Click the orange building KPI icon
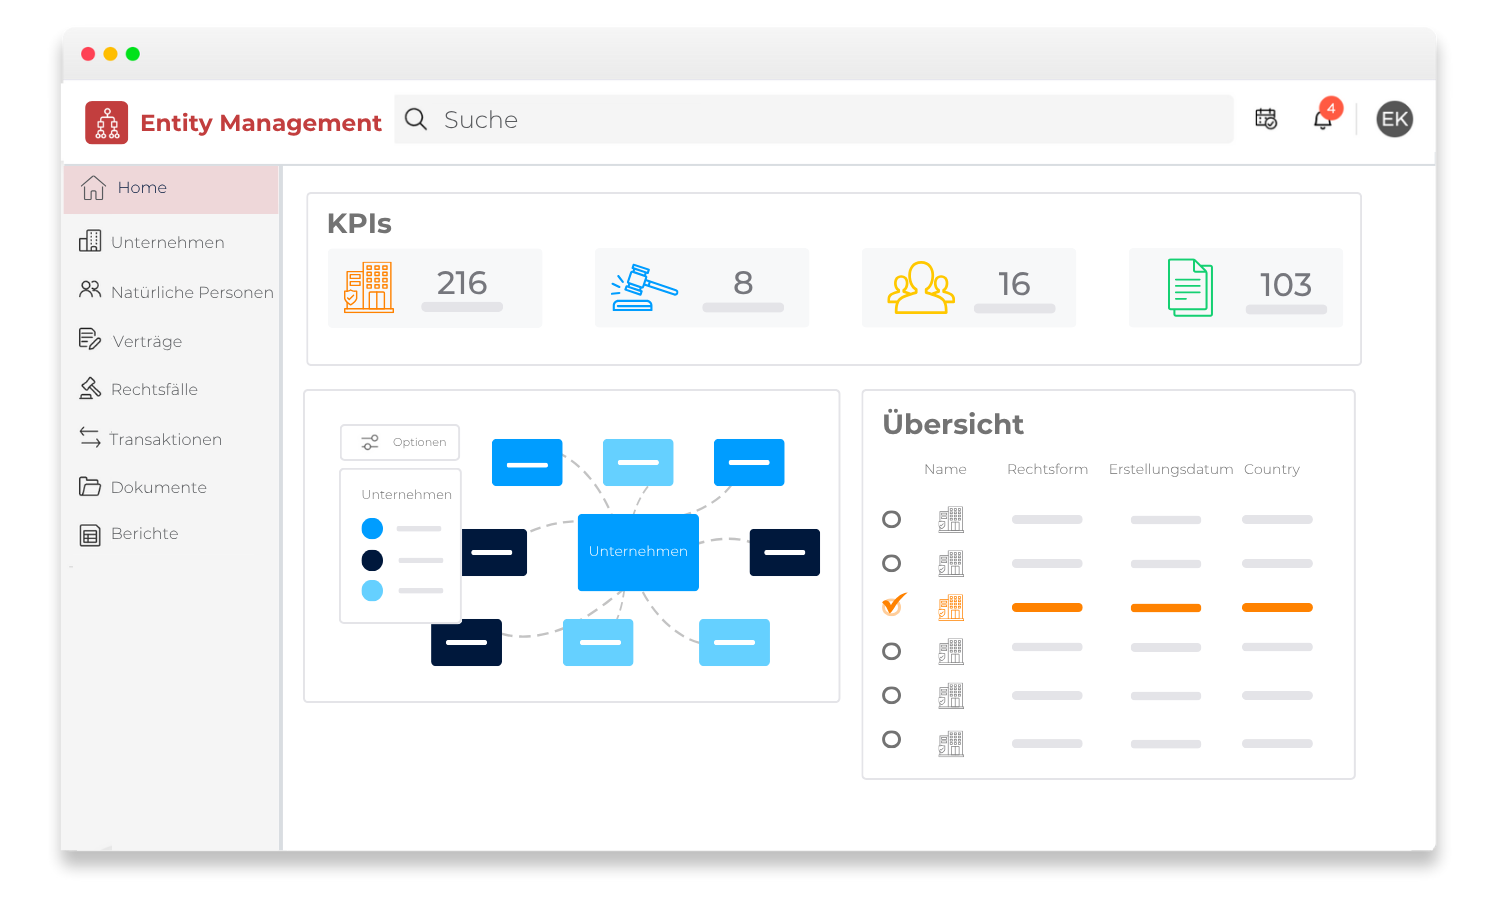Viewport: 1500px width, 900px height. (368, 288)
